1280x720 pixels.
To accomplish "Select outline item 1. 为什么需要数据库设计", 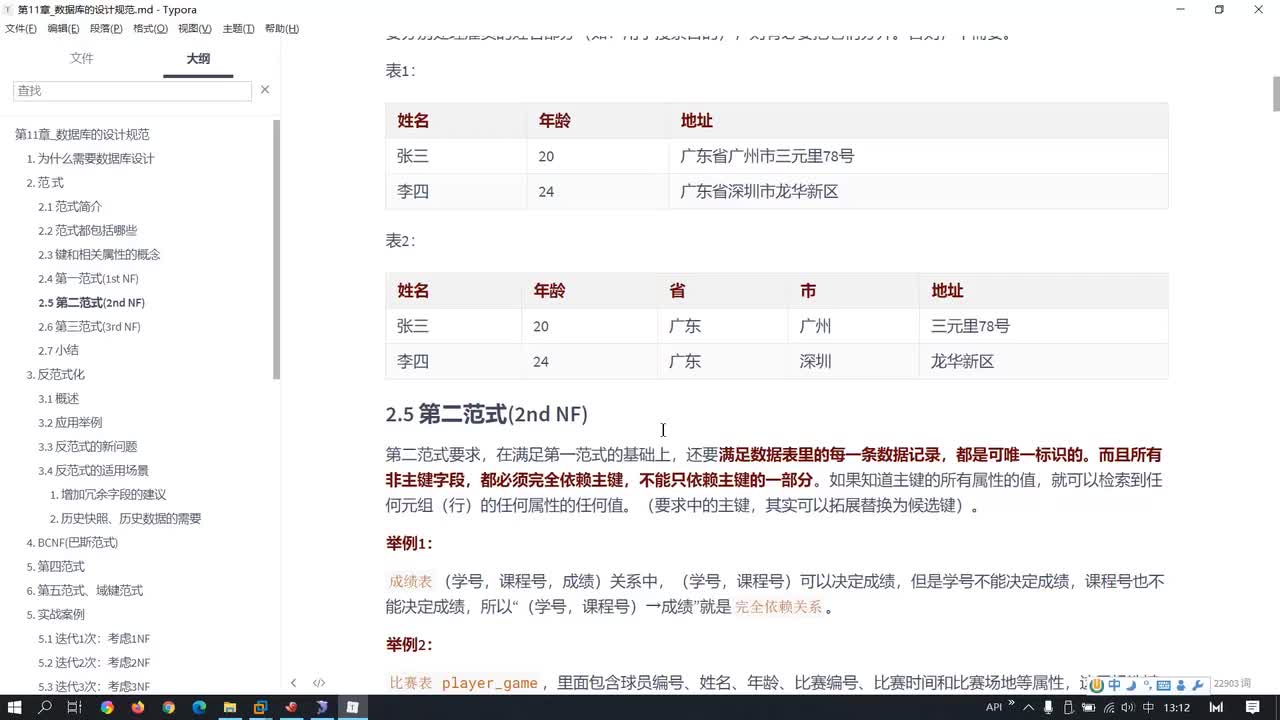I will pyautogui.click(x=90, y=158).
